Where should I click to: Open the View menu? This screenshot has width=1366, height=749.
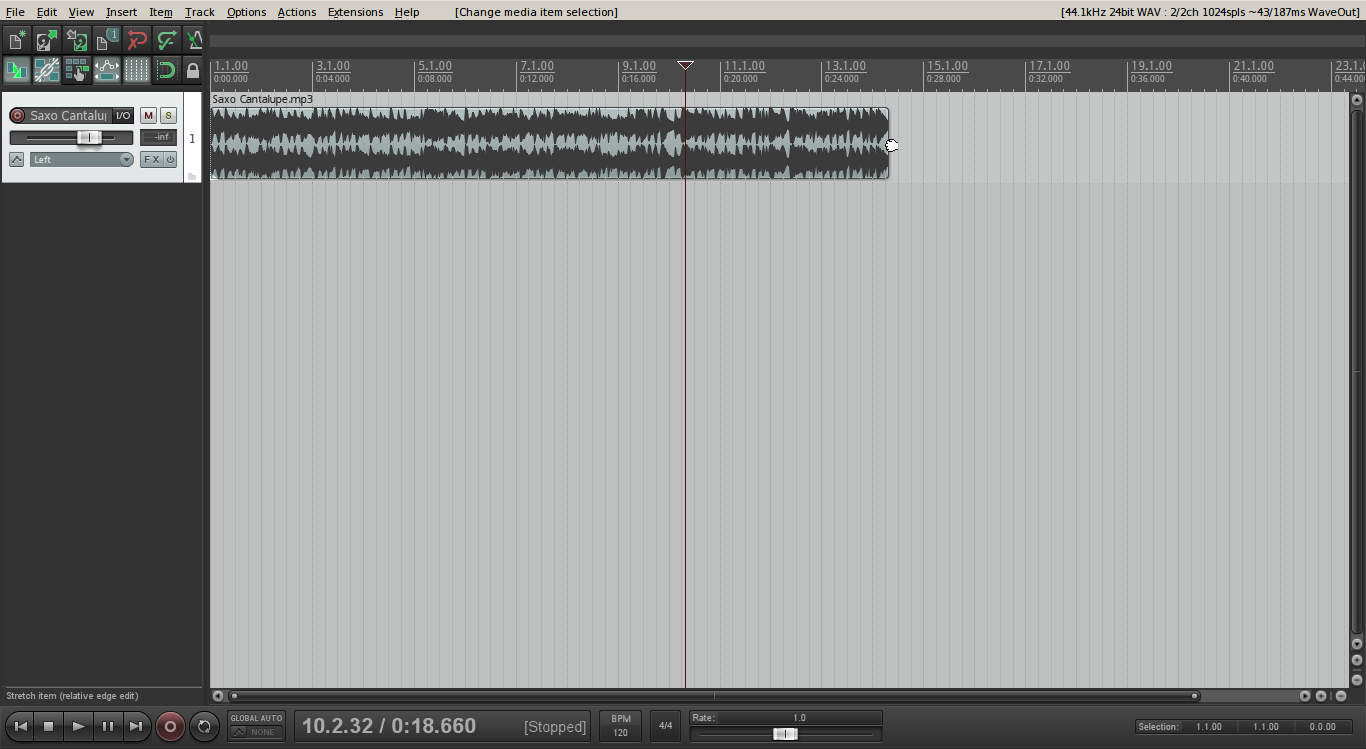(x=81, y=12)
